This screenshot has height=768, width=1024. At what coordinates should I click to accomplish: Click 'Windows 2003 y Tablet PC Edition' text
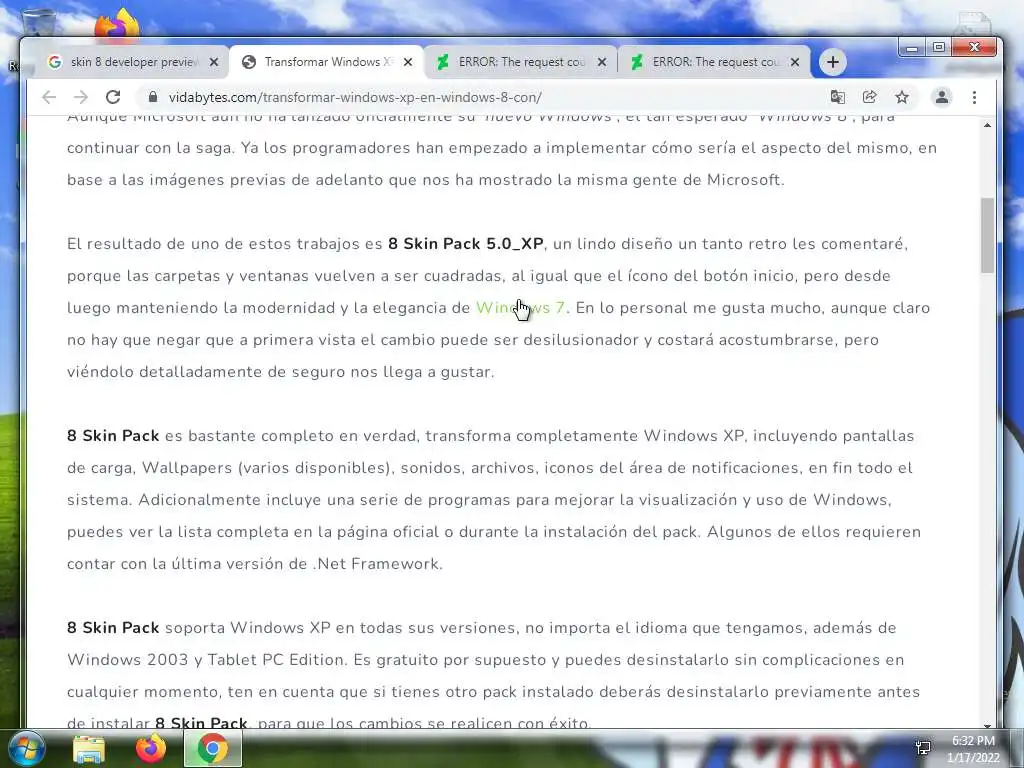tap(206, 660)
